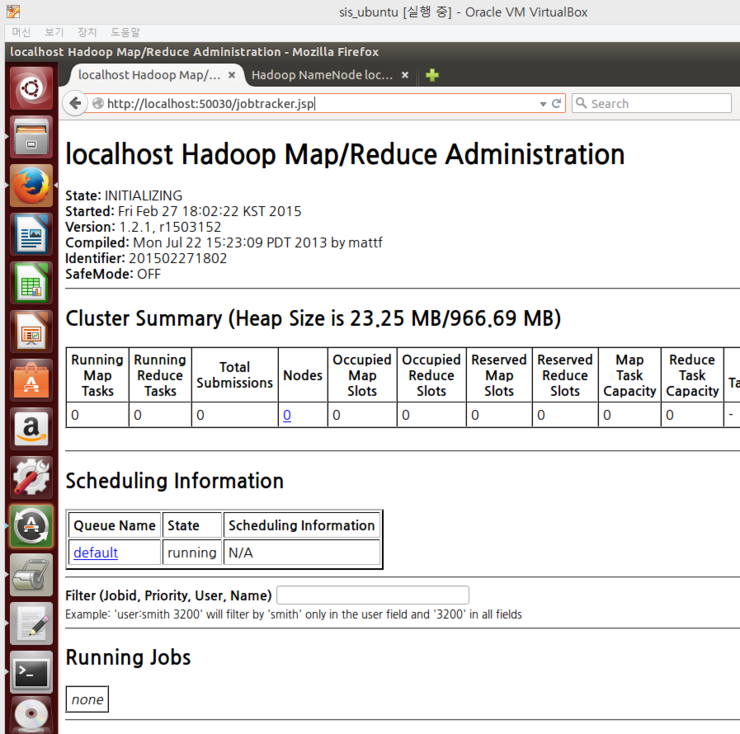Click the job Filter text field
Screen dimensions: 740x734
click(372, 595)
